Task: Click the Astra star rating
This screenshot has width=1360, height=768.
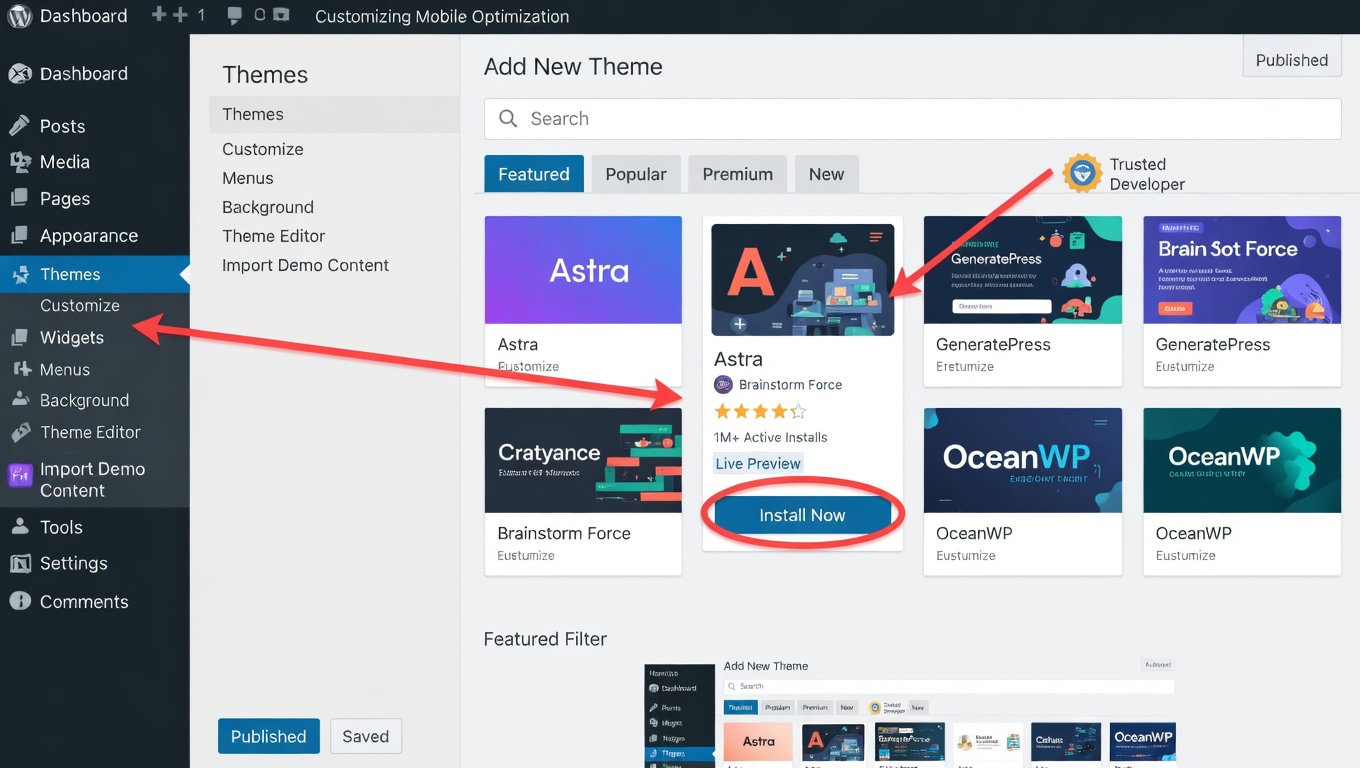Action: [x=760, y=411]
